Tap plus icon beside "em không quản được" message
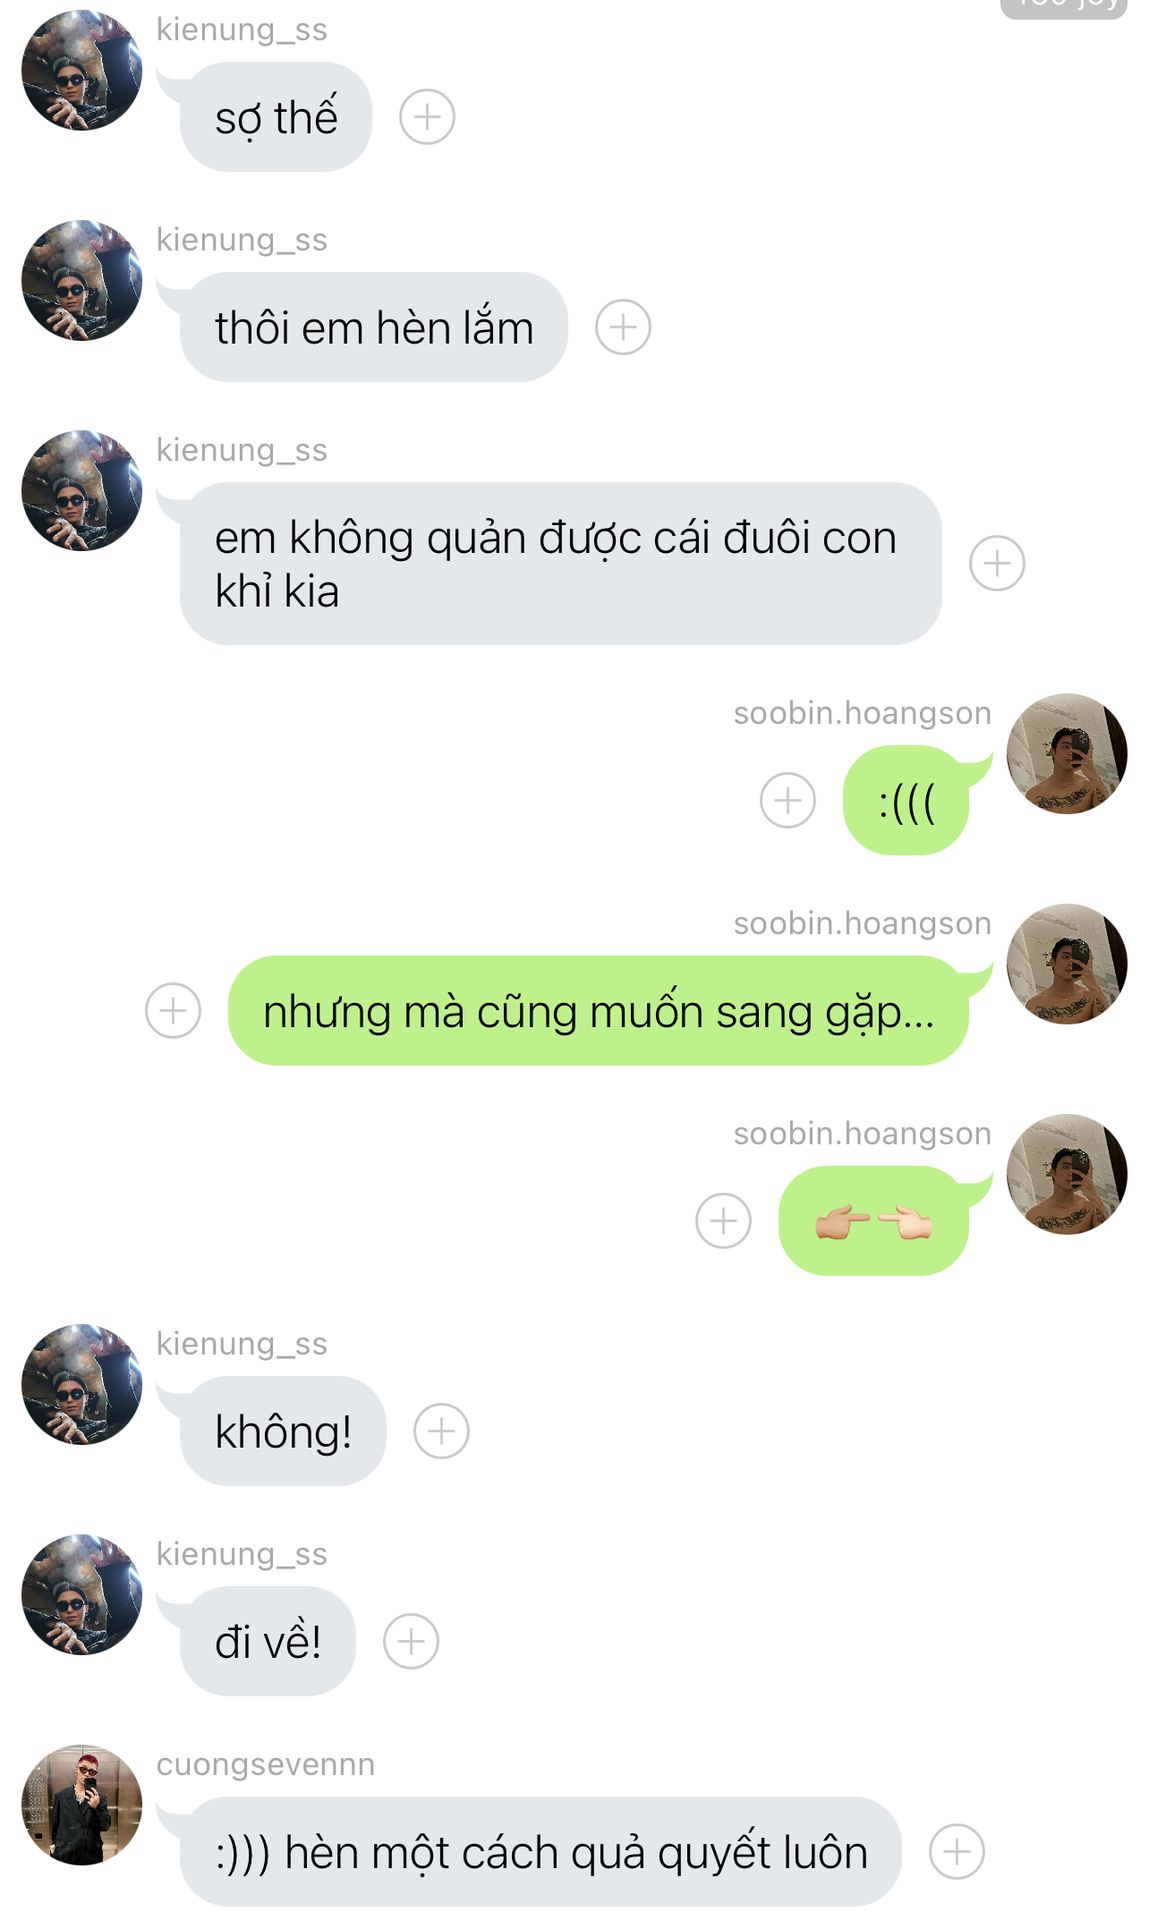 (x=997, y=563)
